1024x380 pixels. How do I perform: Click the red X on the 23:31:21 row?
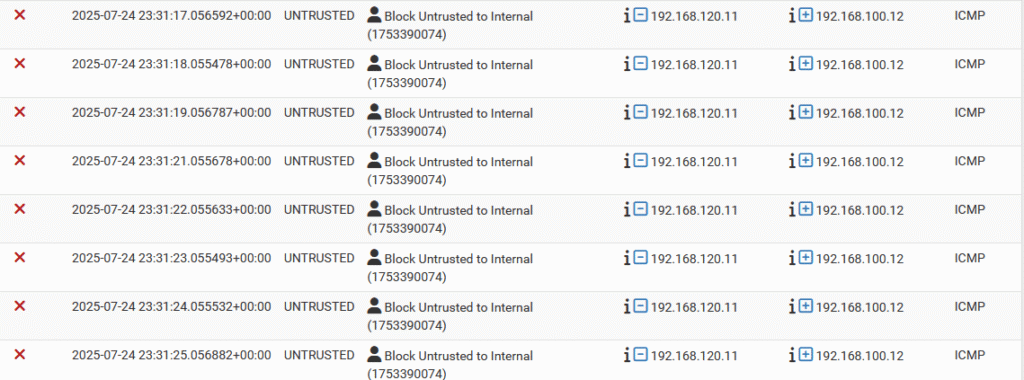point(20,160)
